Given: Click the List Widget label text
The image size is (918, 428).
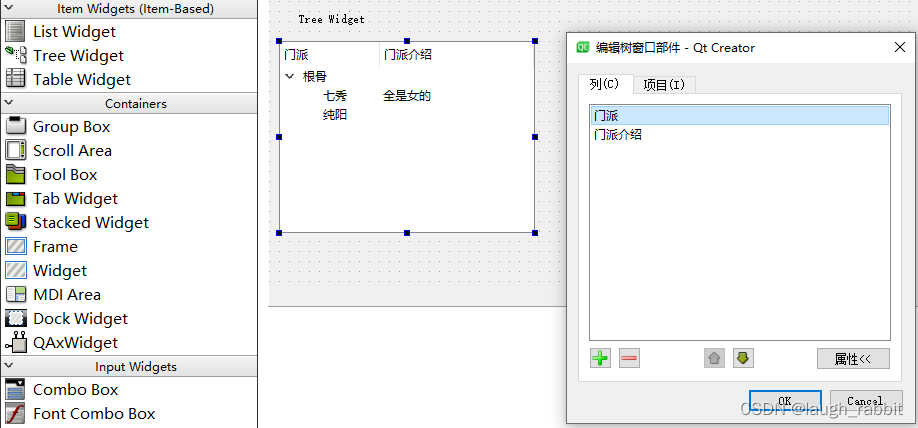Looking at the screenshot, I should click(74, 32).
